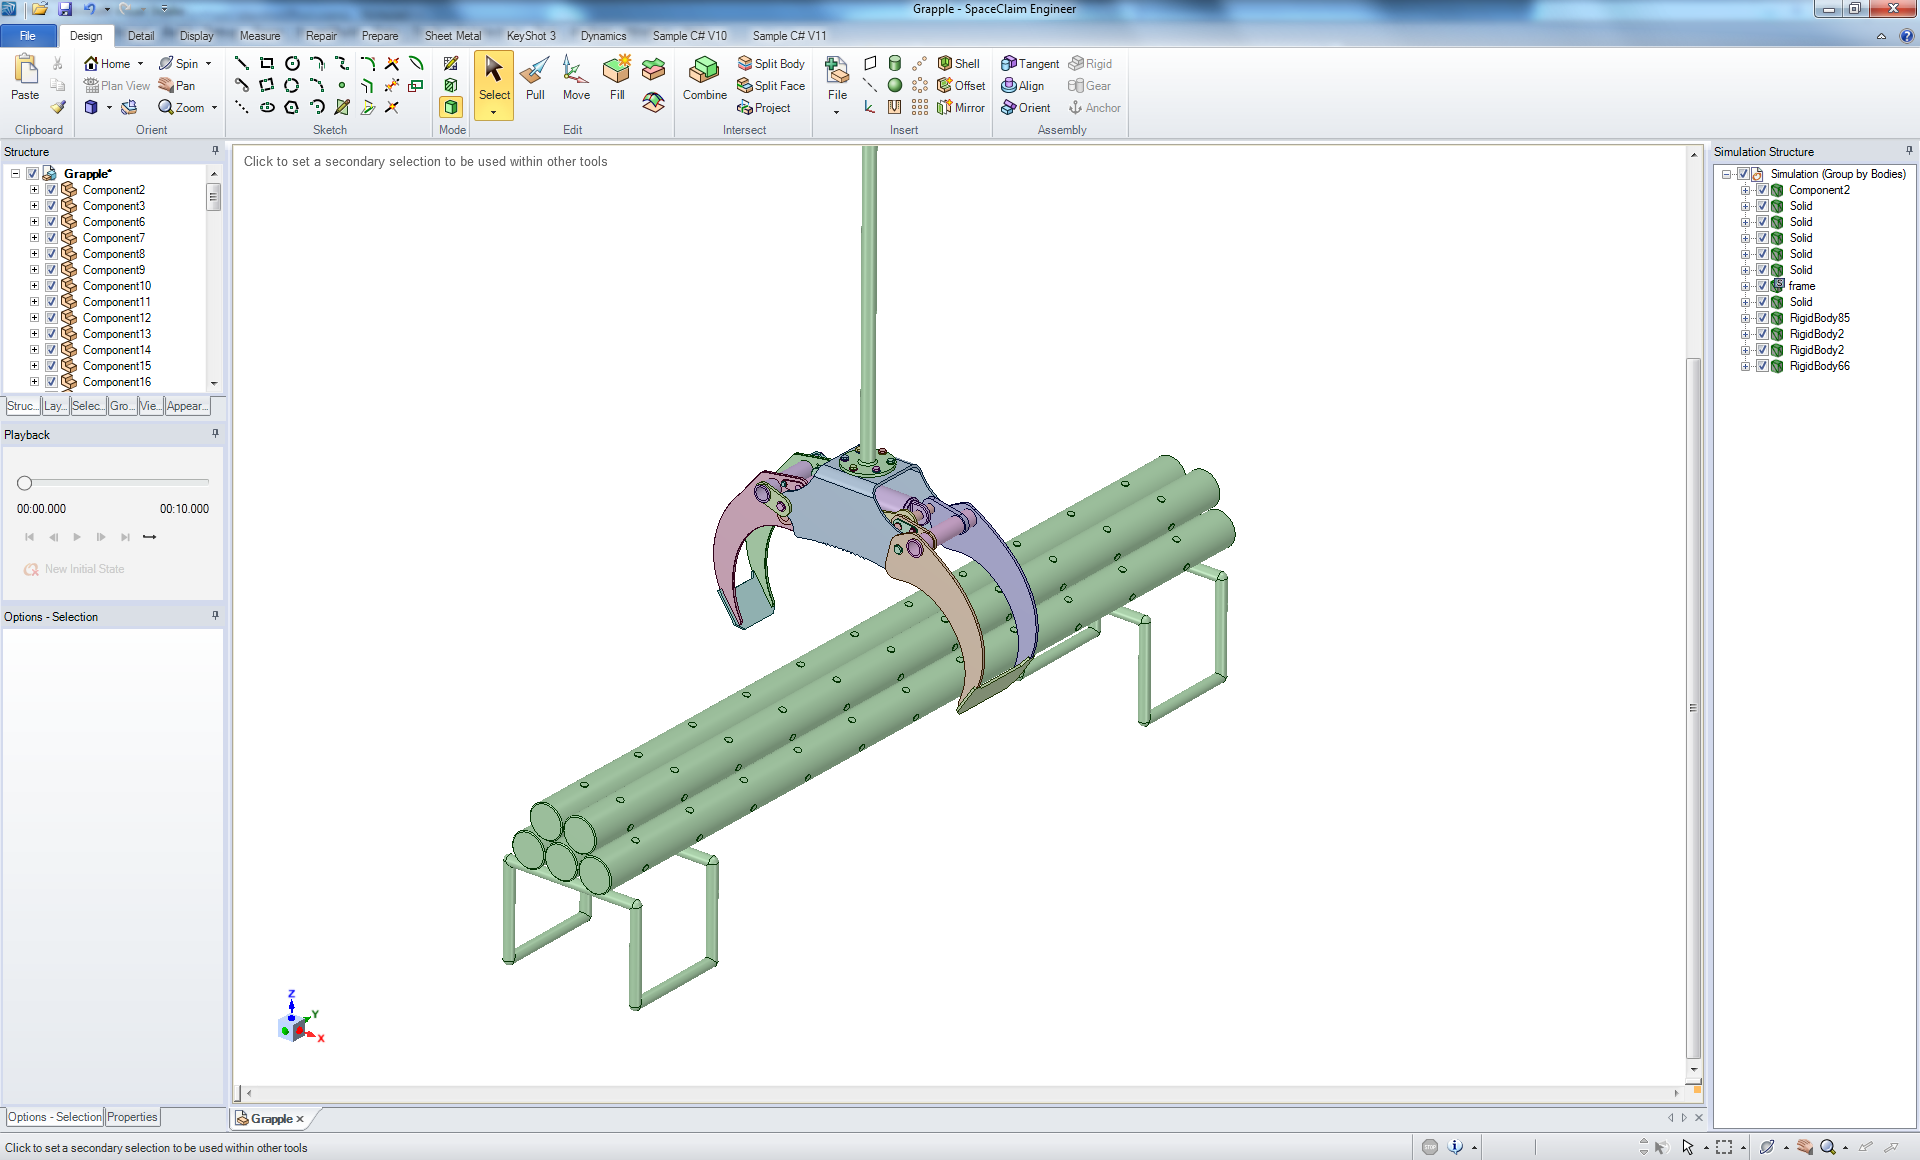Select the Pull tool
The width and height of the screenshot is (1920, 1160).
(x=535, y=78)
